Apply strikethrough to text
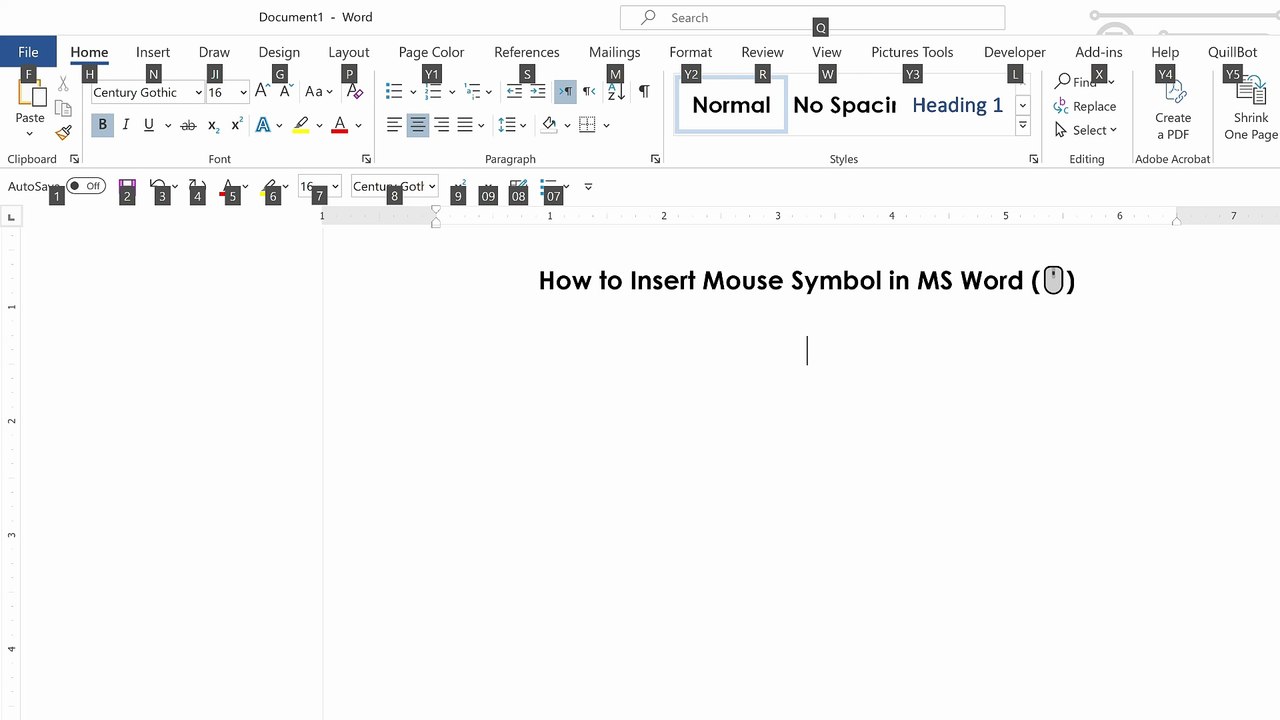Viewport: 1280px width, 720px height. (x=188, y=125)
